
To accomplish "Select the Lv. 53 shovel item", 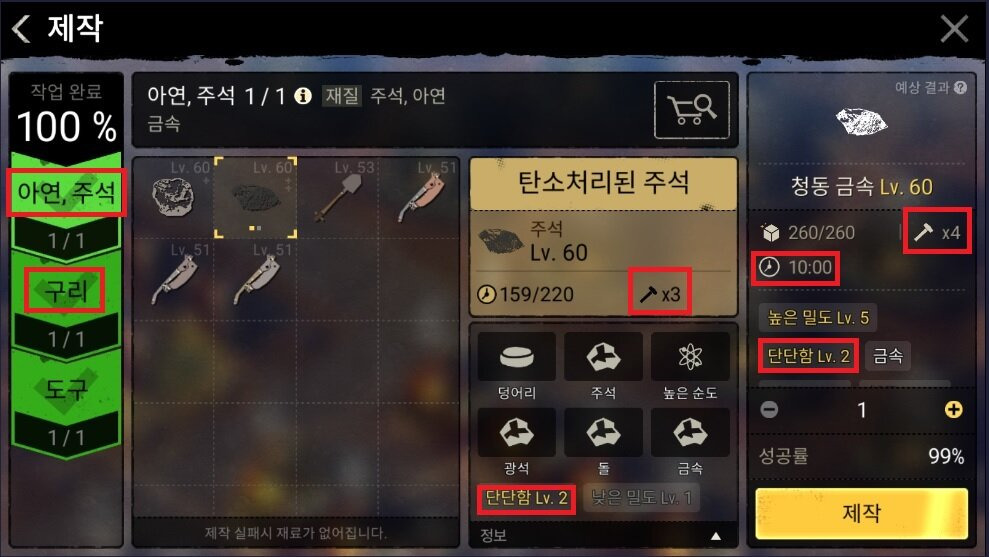I will (338, 197).
